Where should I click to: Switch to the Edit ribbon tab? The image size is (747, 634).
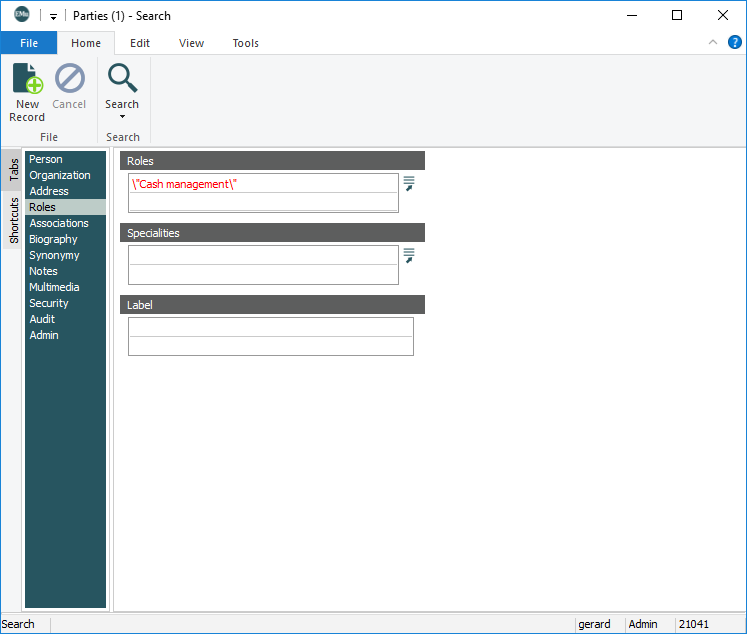(140, 43)
